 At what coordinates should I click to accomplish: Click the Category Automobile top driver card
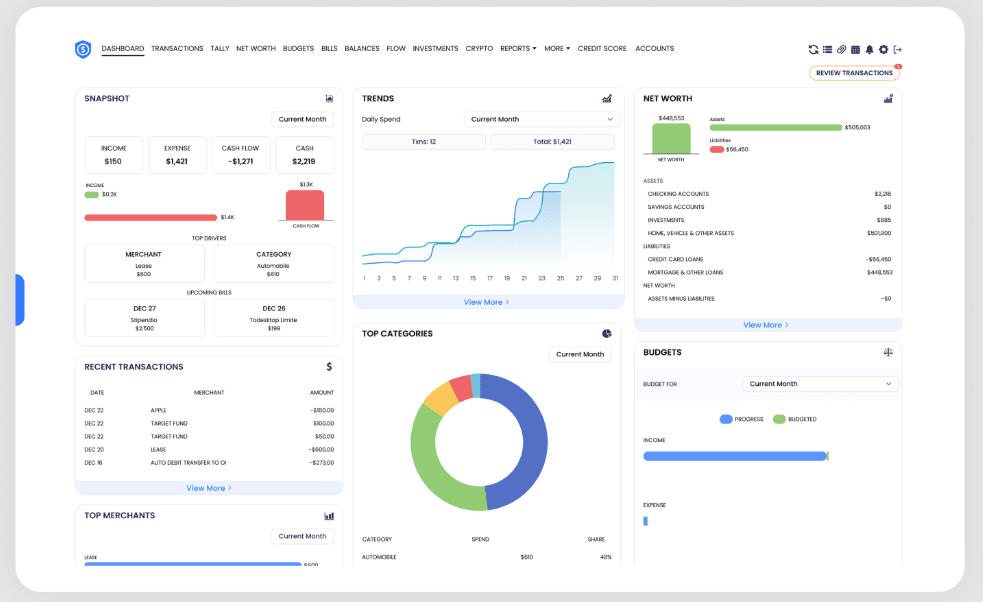pyautogui.click(x=273, y=264)
